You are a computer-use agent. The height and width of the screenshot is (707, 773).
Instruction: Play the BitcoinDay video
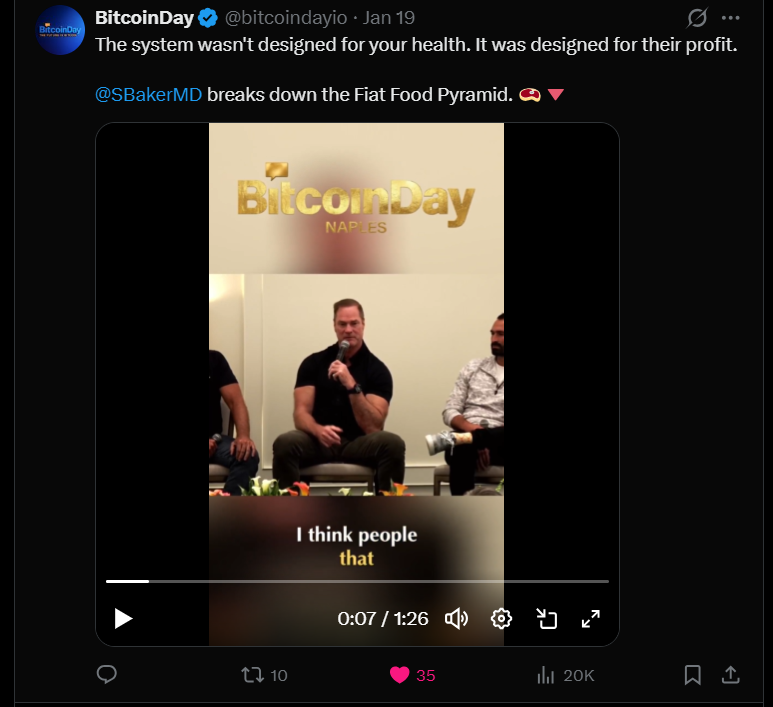point(123,618)
